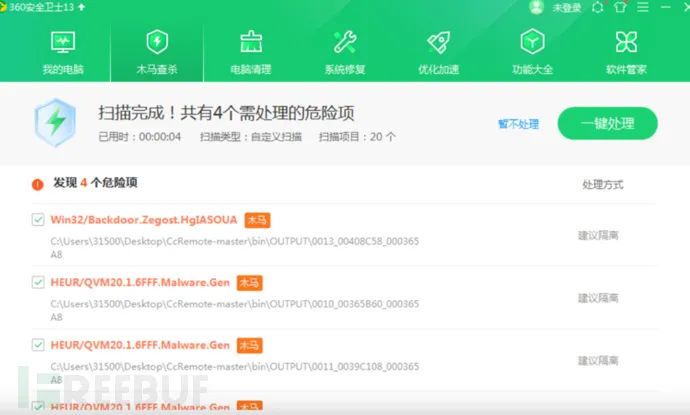This screenshot has height=415, width=690.
Task: Minimize the 360 window
Action: (665, 7)
